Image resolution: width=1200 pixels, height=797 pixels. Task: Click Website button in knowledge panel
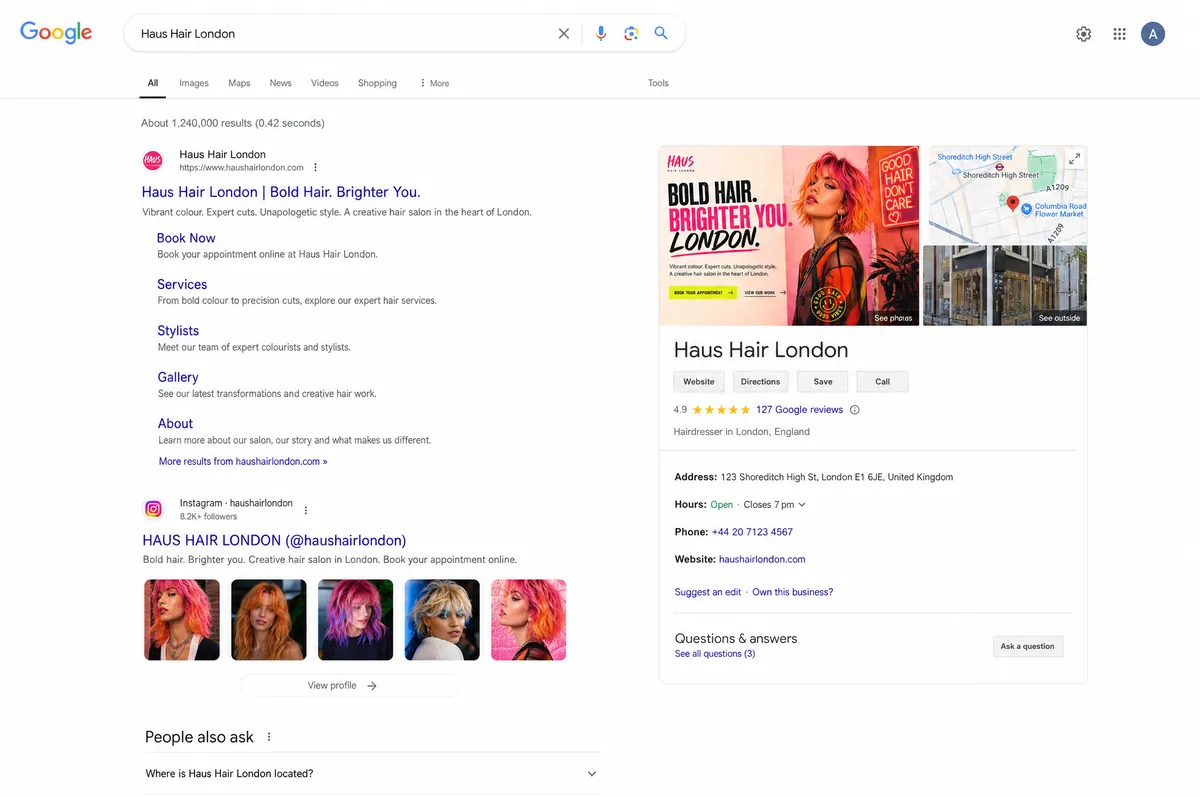699,381
